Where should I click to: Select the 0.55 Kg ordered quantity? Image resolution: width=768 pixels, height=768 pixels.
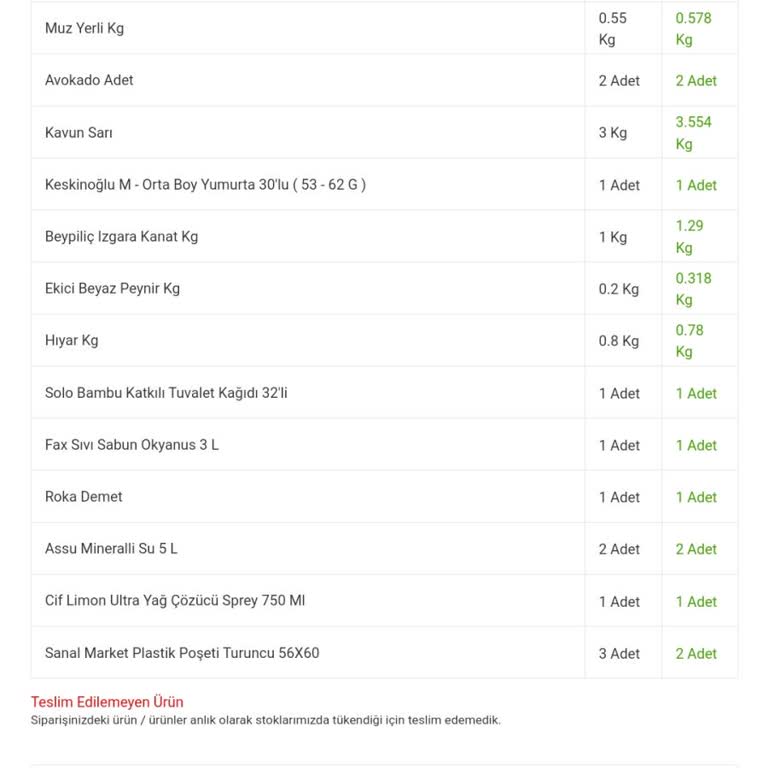coord(613,29)
